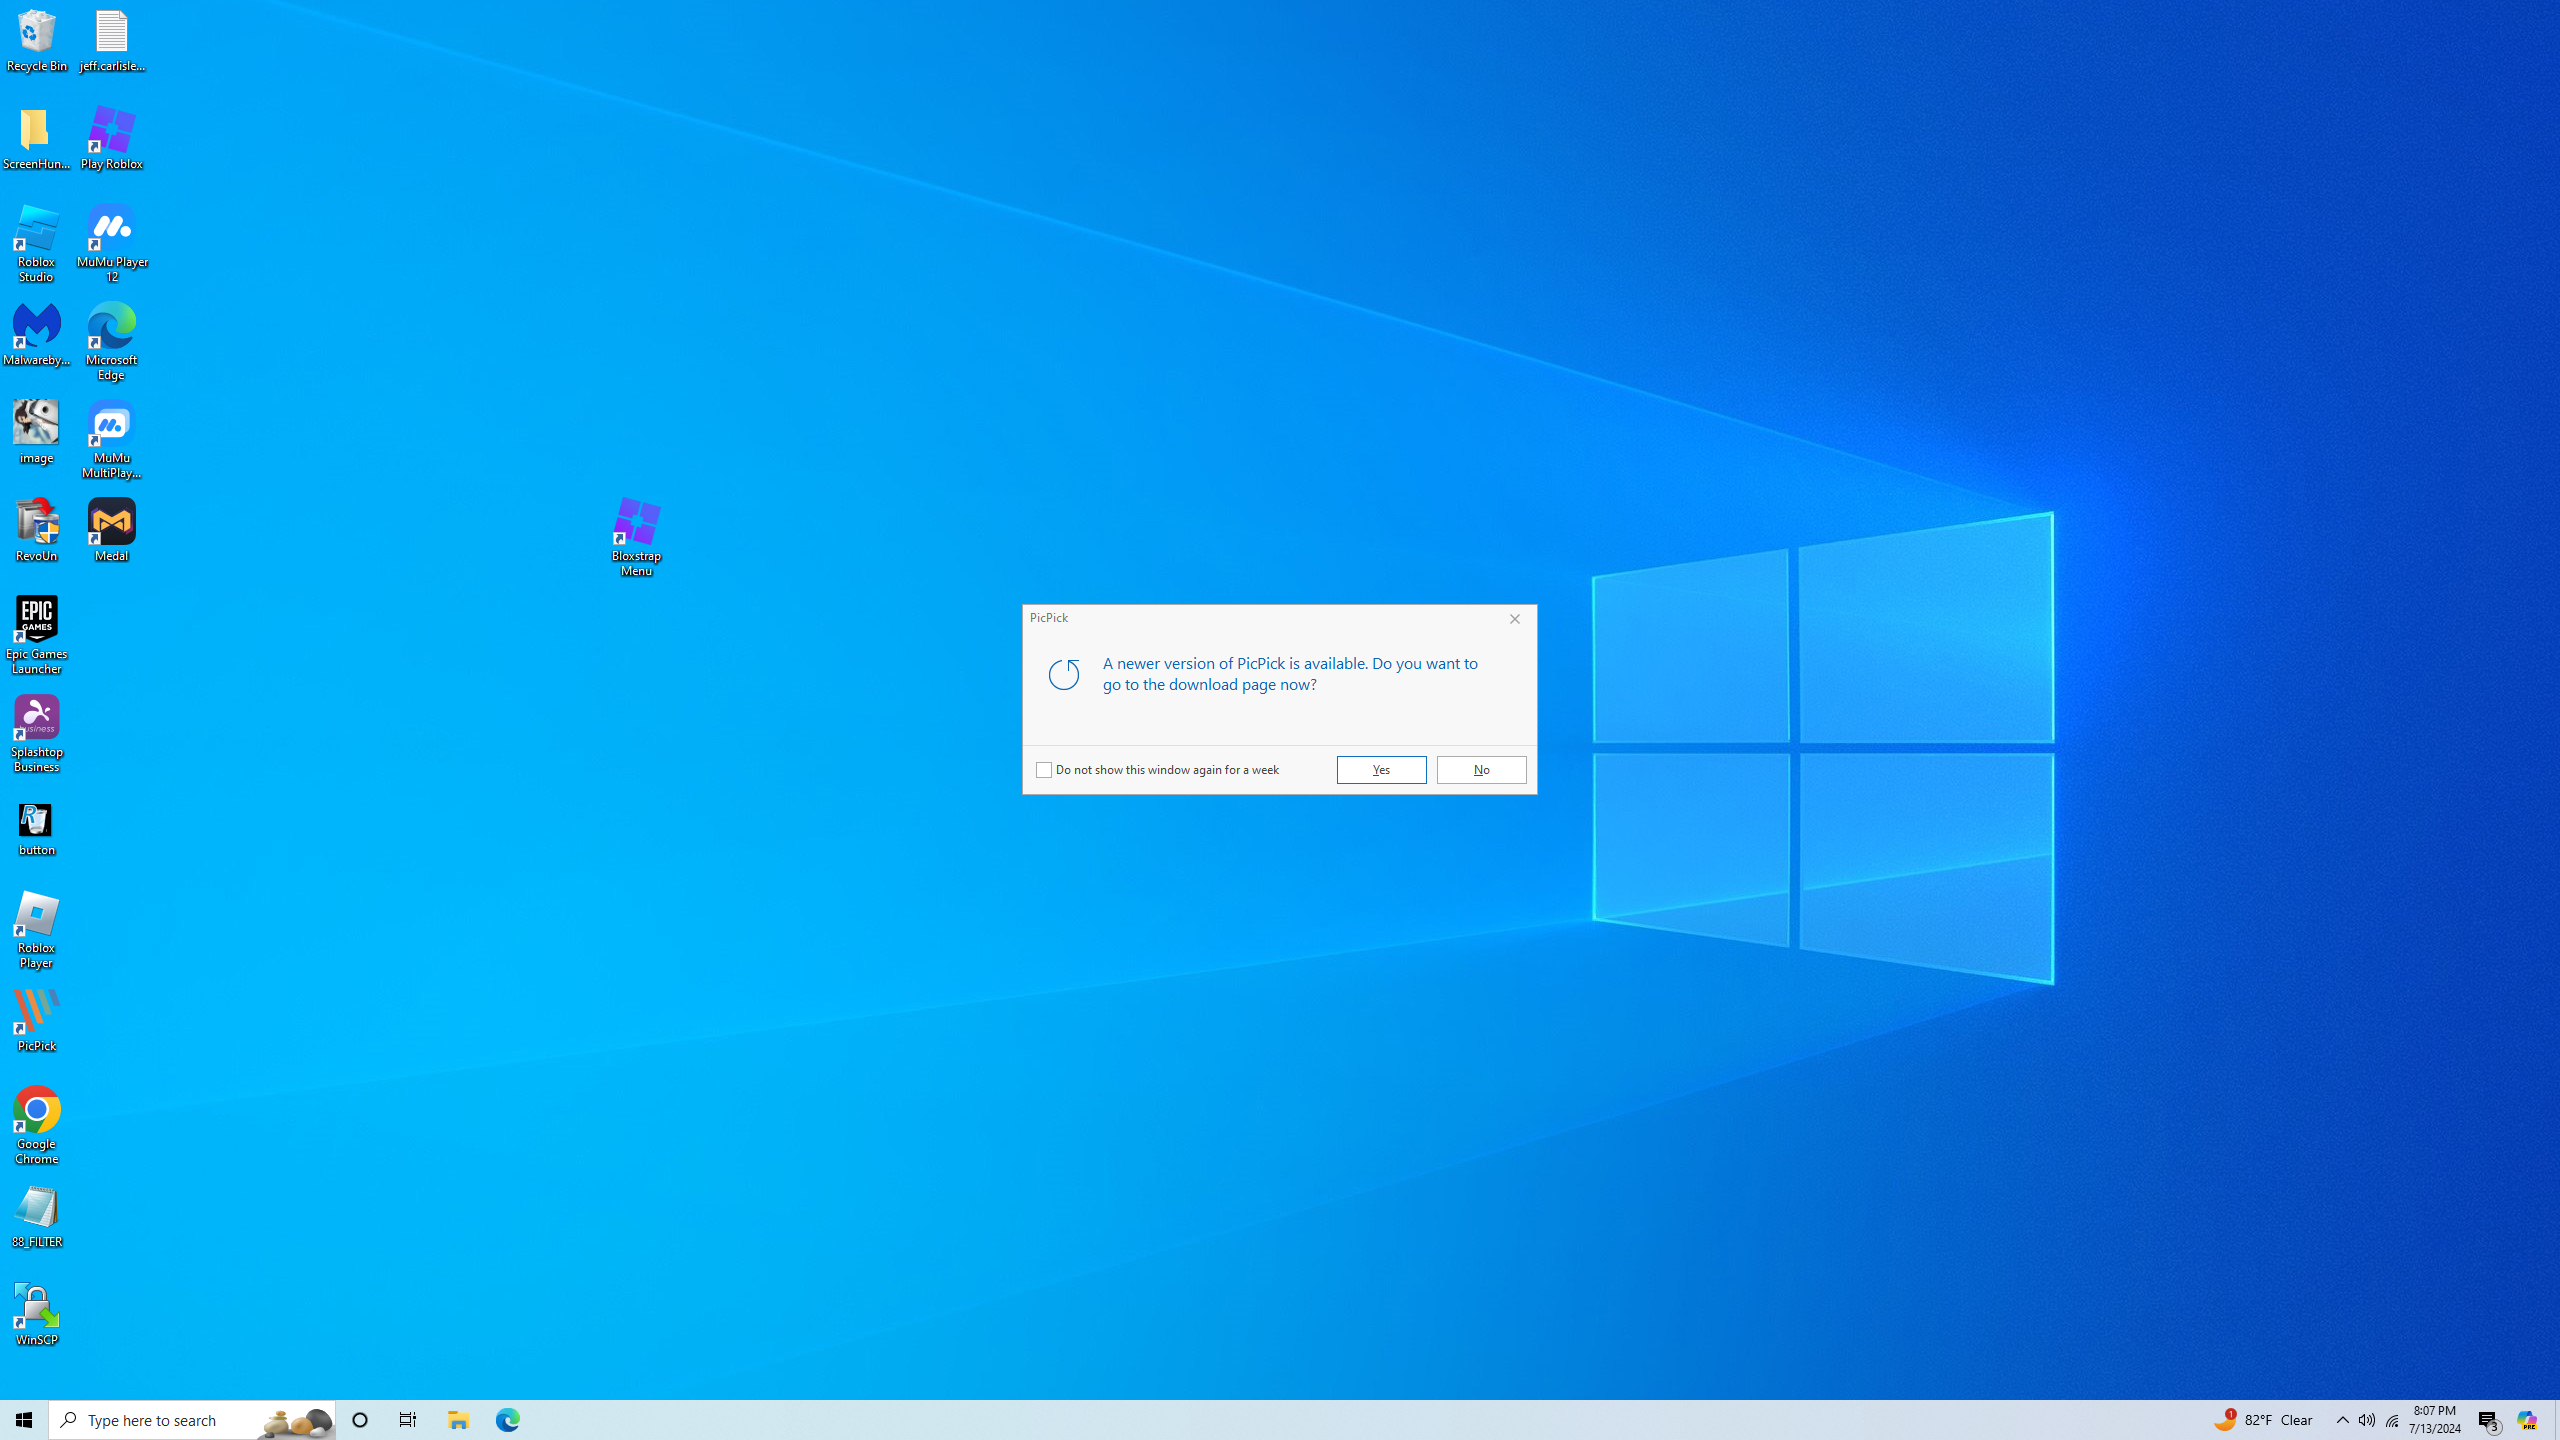
Task: Open the weather widget showing 82°F Clear
Action: point(2264,1420)
